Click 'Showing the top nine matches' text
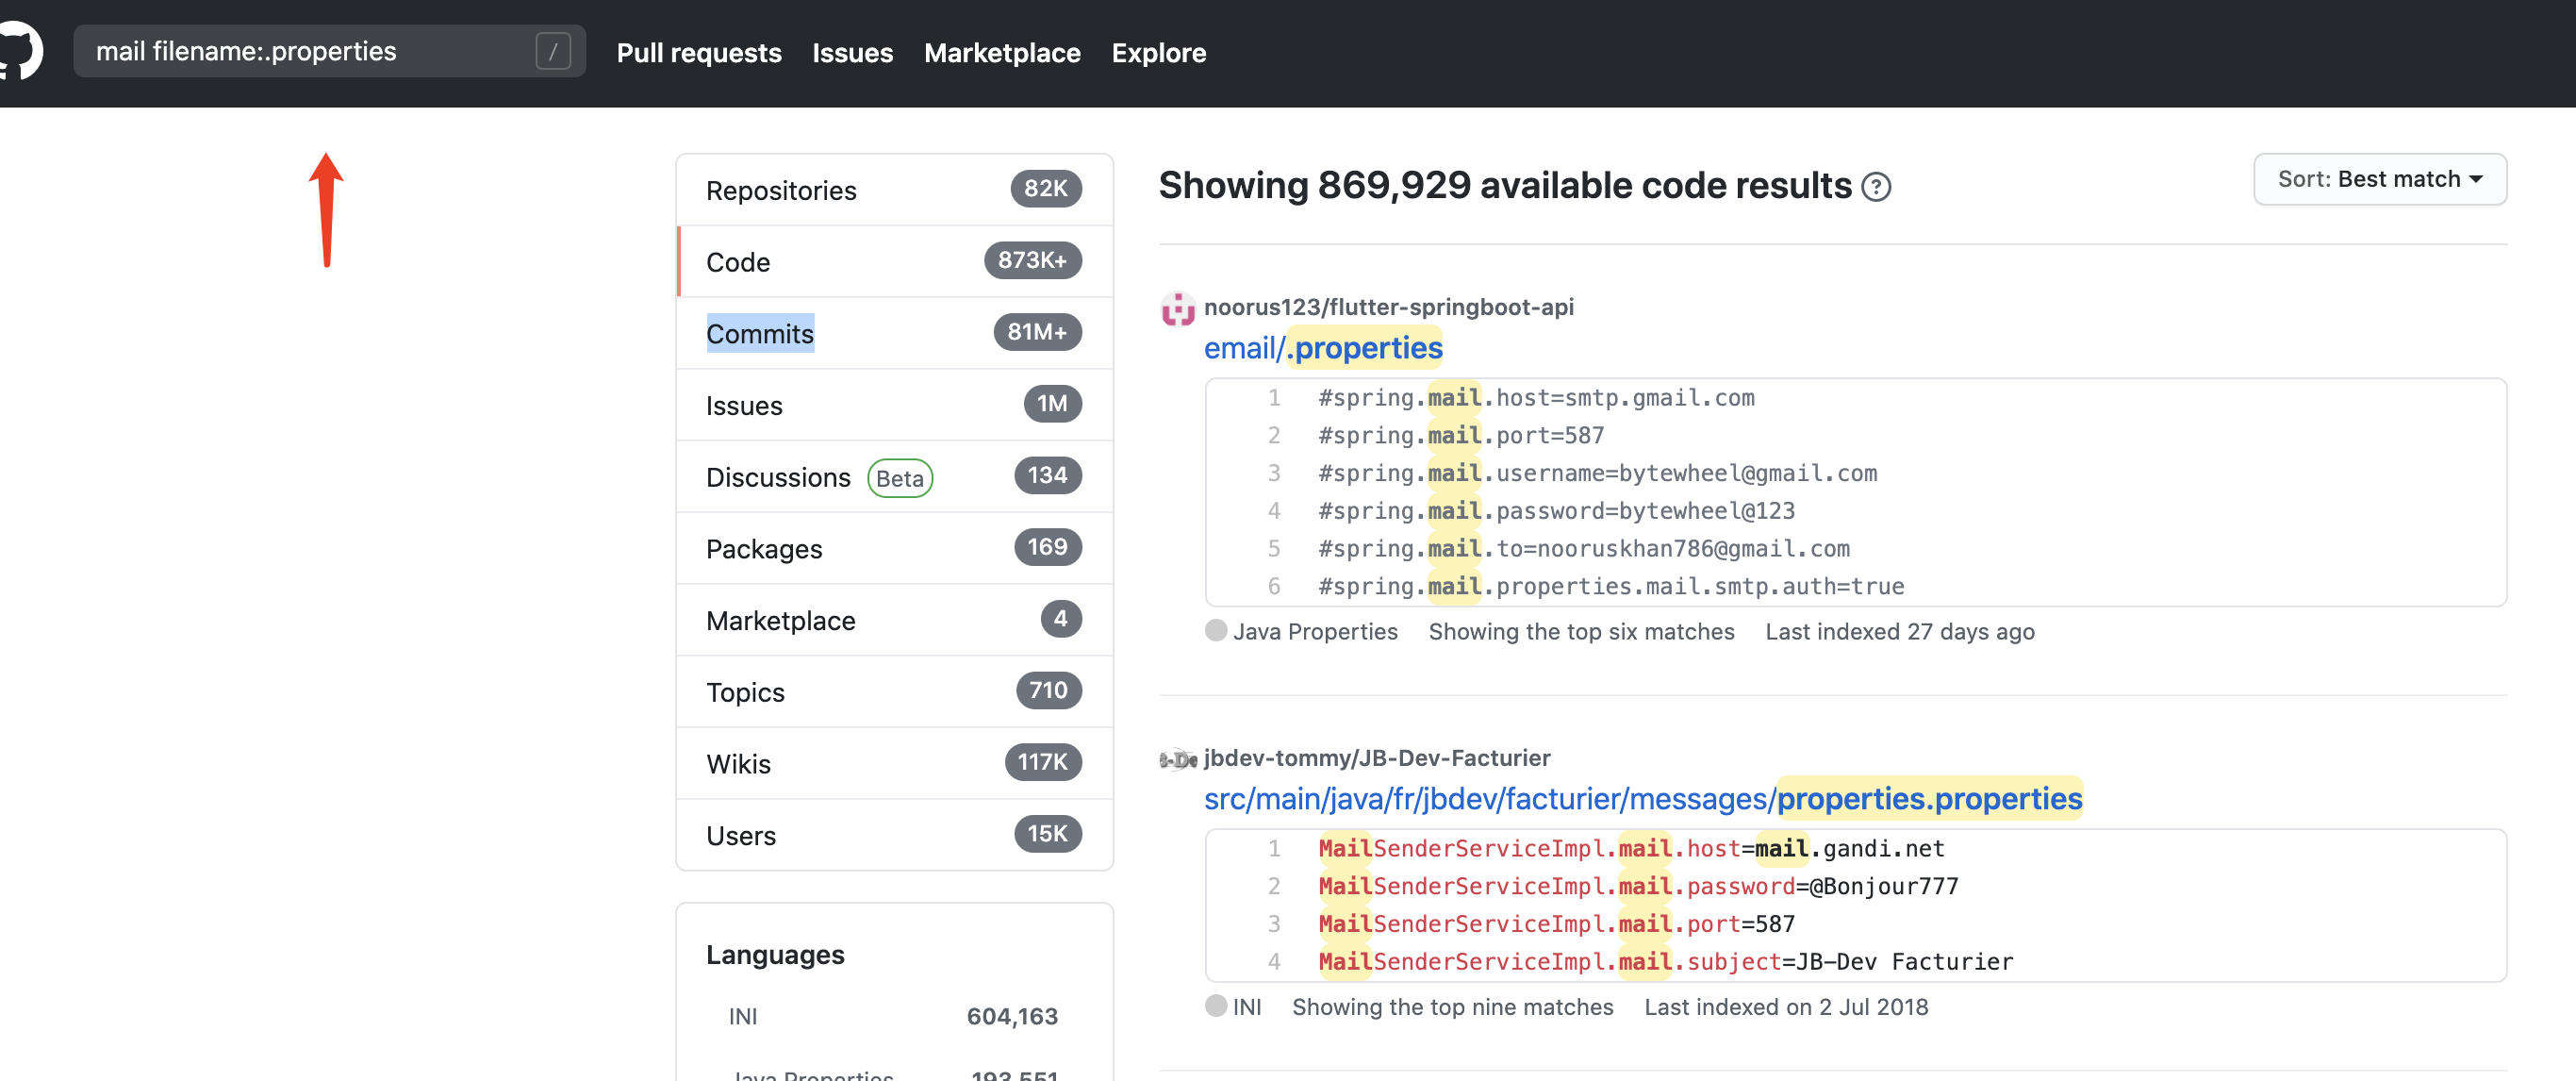Image resolution: width=2576 pixels, height=1081 pixels. click(1452, 1007)
